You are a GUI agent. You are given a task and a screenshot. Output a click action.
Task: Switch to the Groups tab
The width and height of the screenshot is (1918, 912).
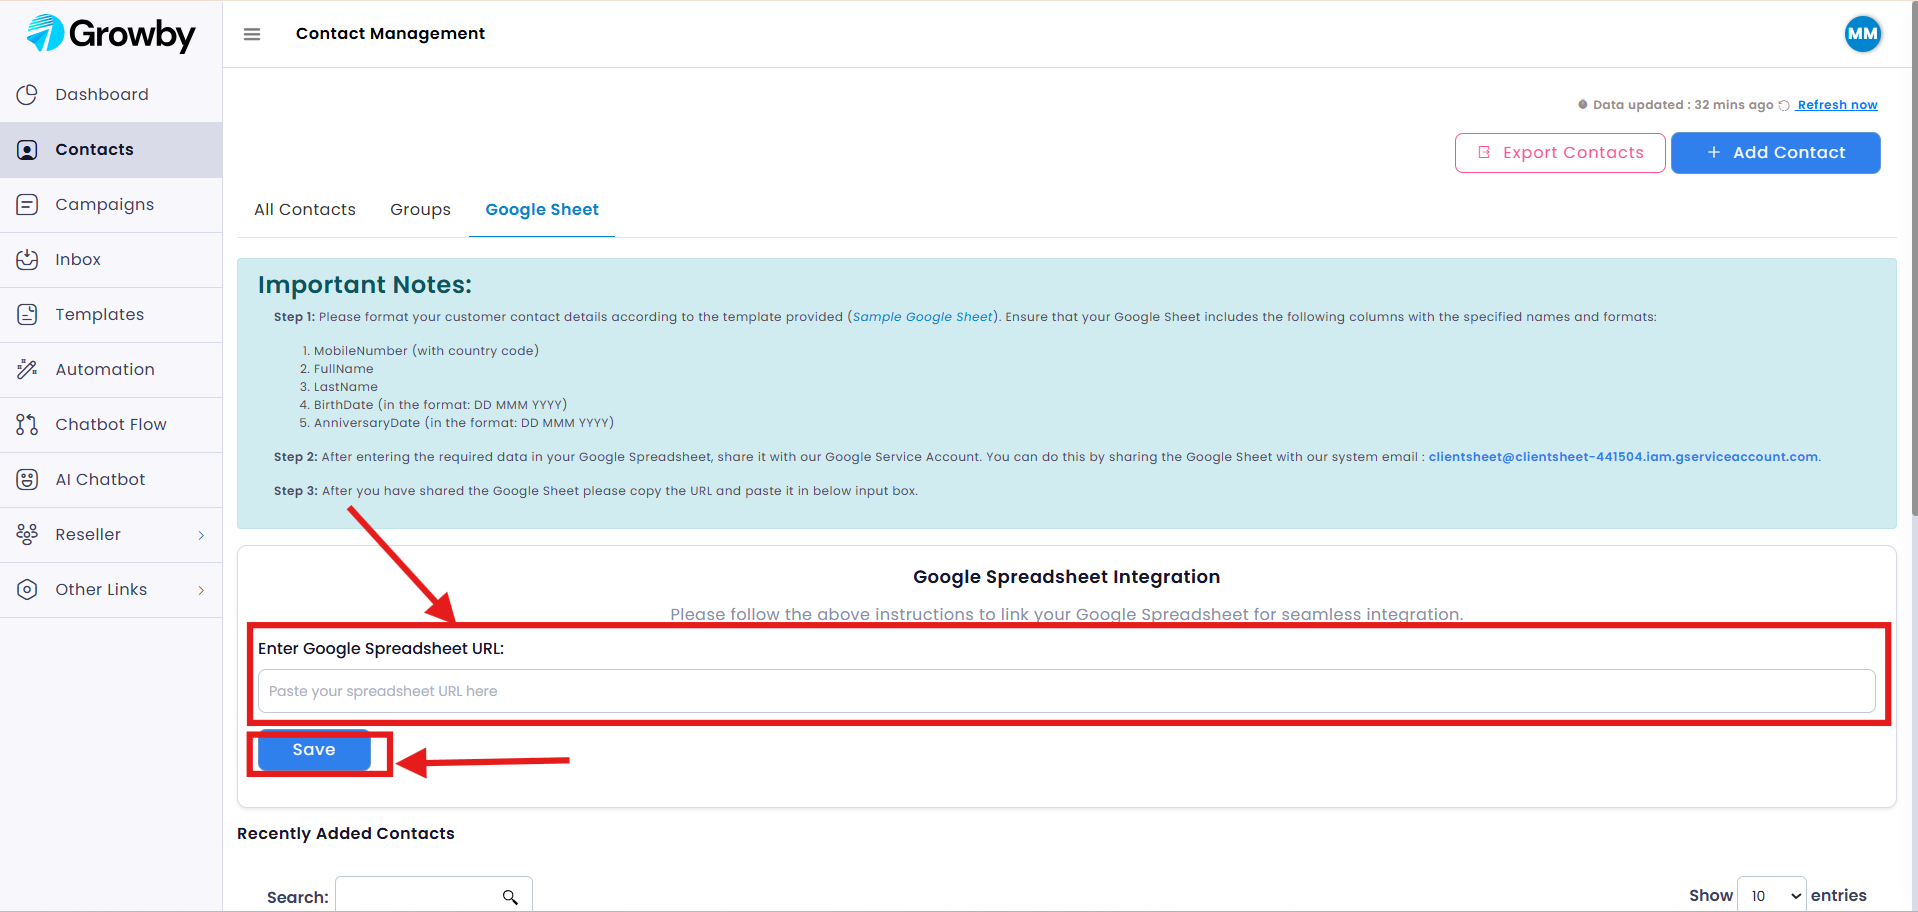click(420, 210)
